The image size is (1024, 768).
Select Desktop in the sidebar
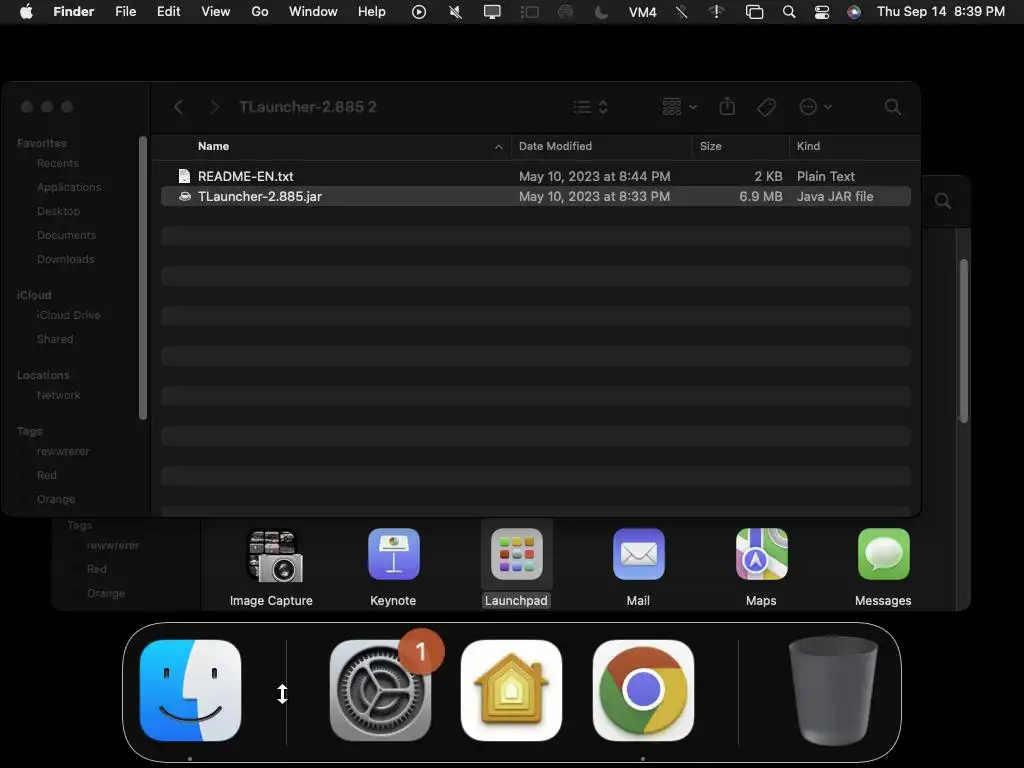coord(58,211)
